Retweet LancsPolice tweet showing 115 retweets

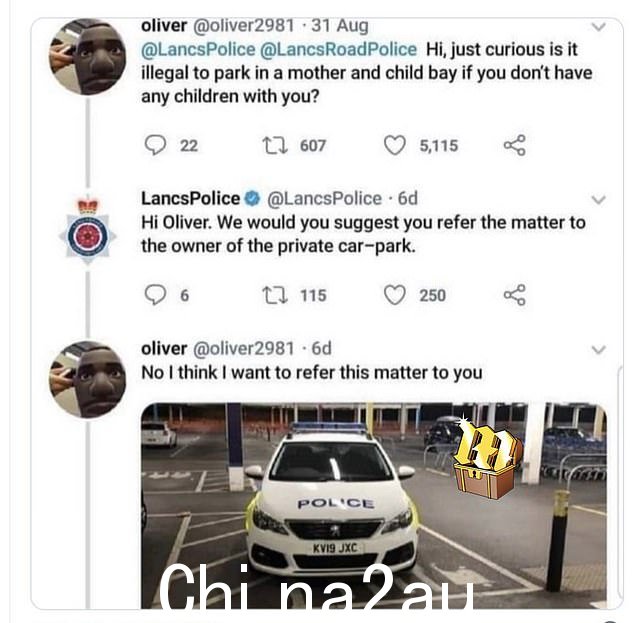[275, 295]
